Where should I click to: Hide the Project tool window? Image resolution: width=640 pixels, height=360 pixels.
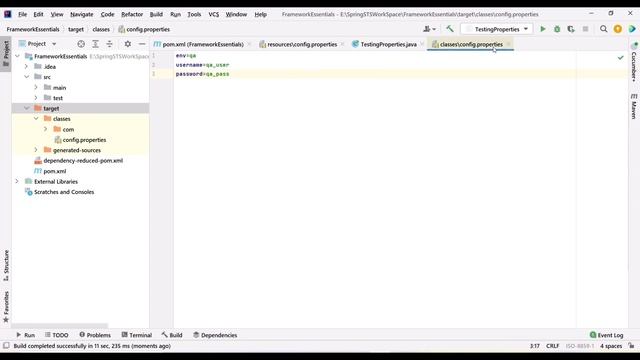142,44
